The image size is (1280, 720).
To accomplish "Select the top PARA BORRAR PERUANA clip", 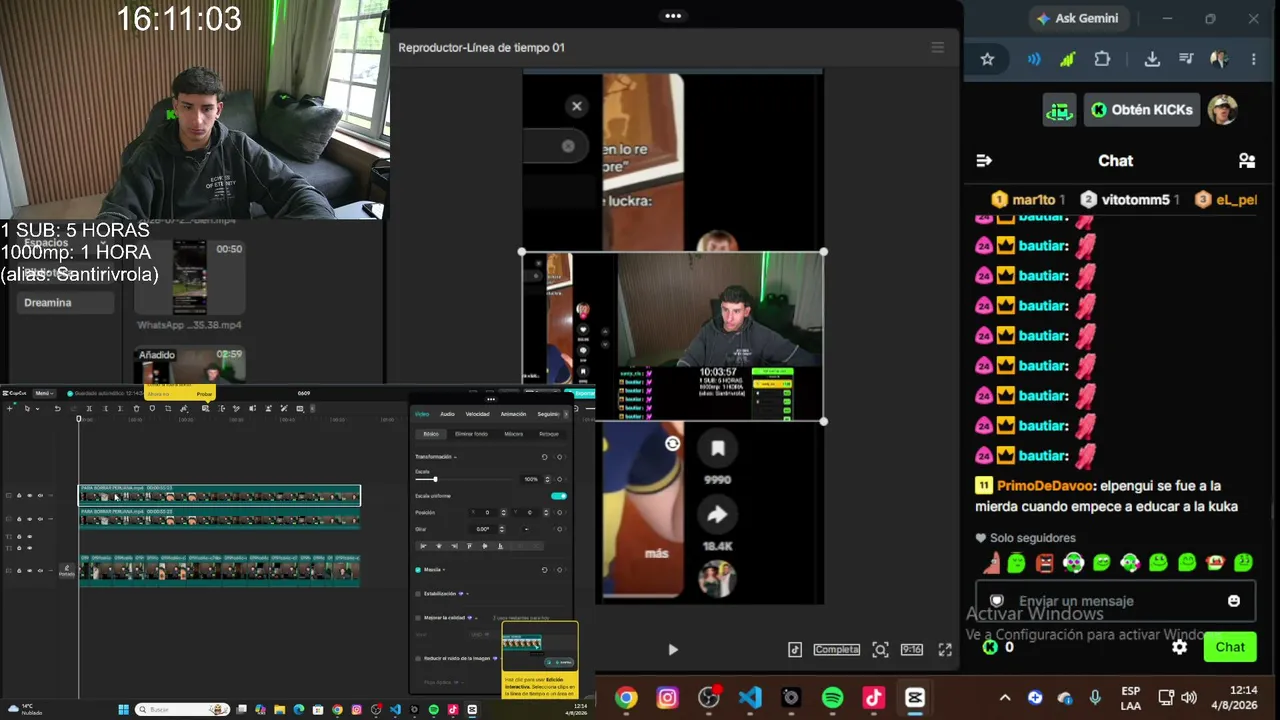I will [220, 495].
